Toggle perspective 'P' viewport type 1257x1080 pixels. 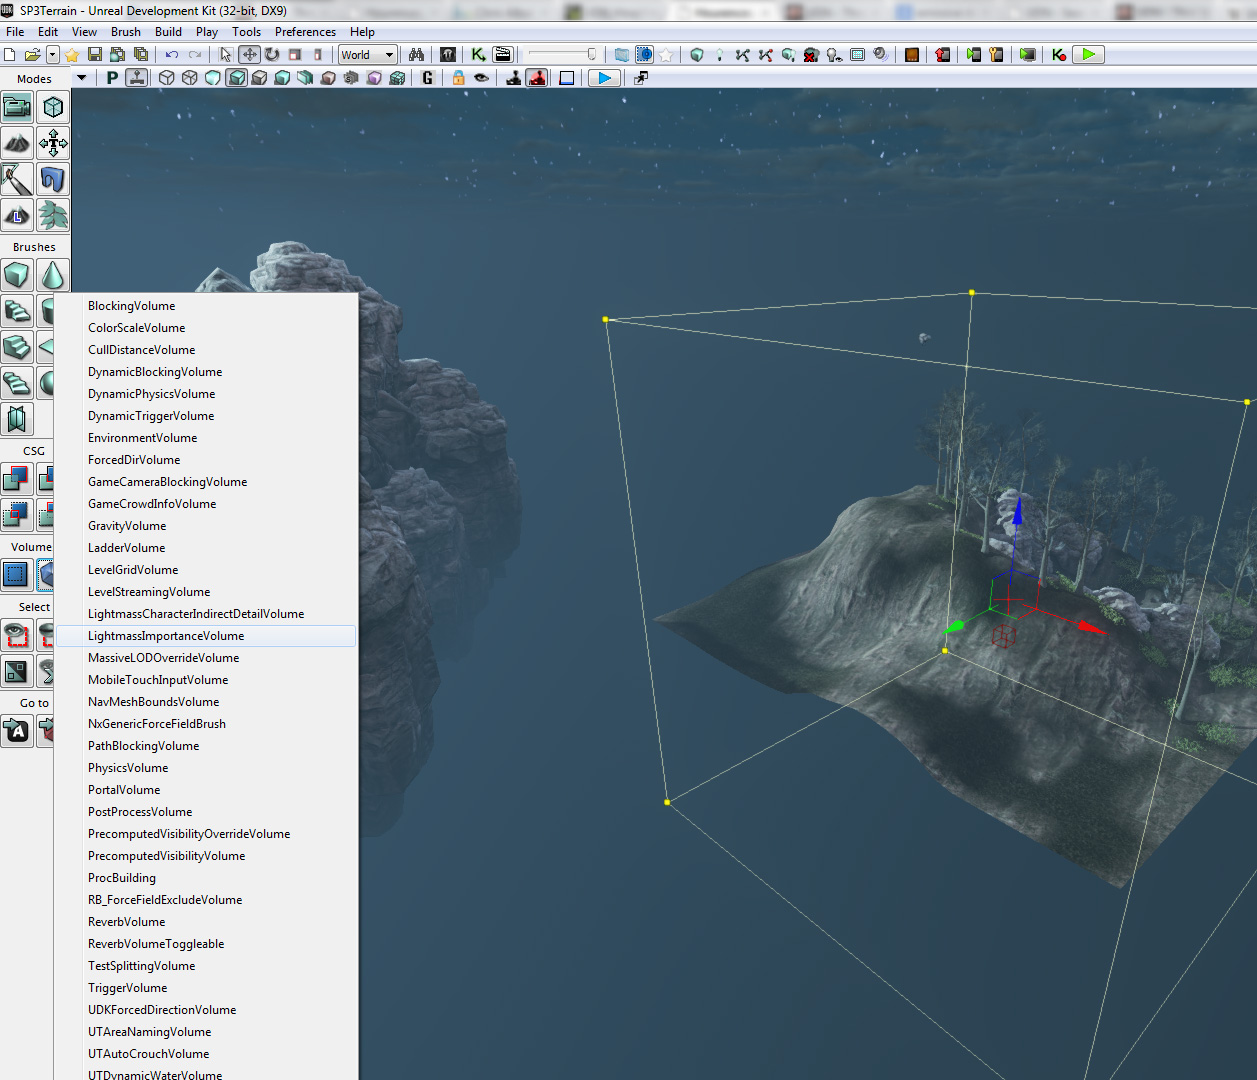pyautogui.click(x=112, y=78)
